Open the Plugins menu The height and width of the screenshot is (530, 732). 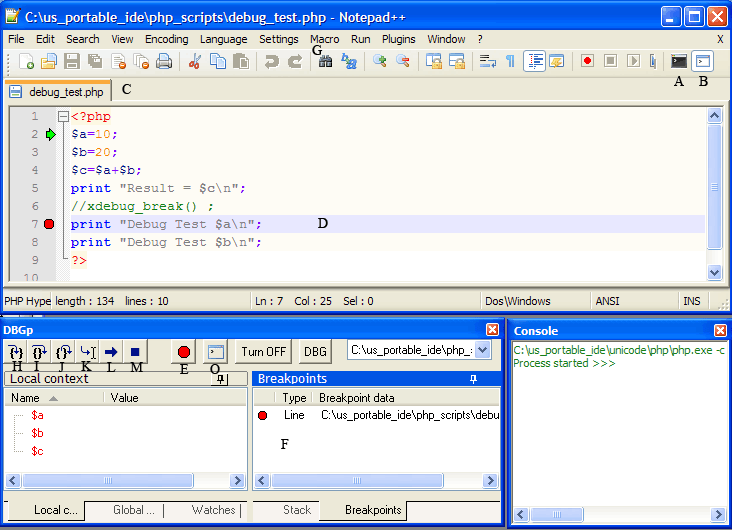398,39
